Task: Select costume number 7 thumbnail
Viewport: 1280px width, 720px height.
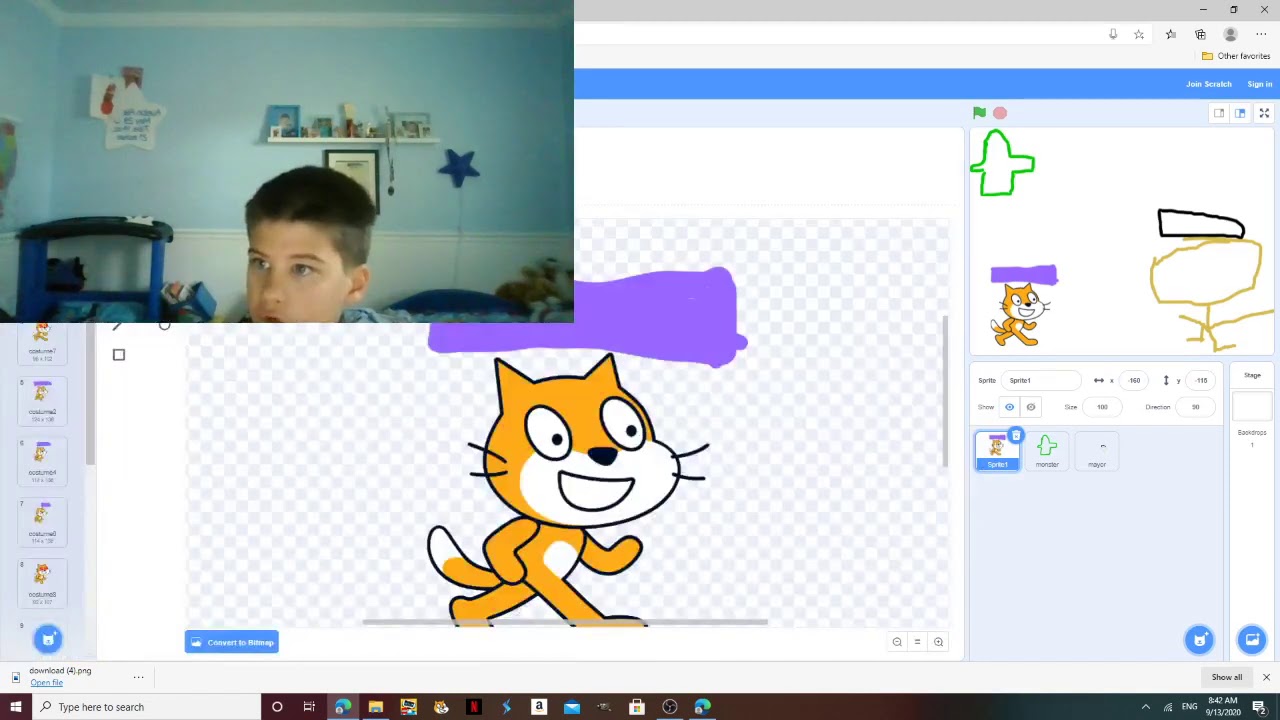Action: [x=42, y=521]
